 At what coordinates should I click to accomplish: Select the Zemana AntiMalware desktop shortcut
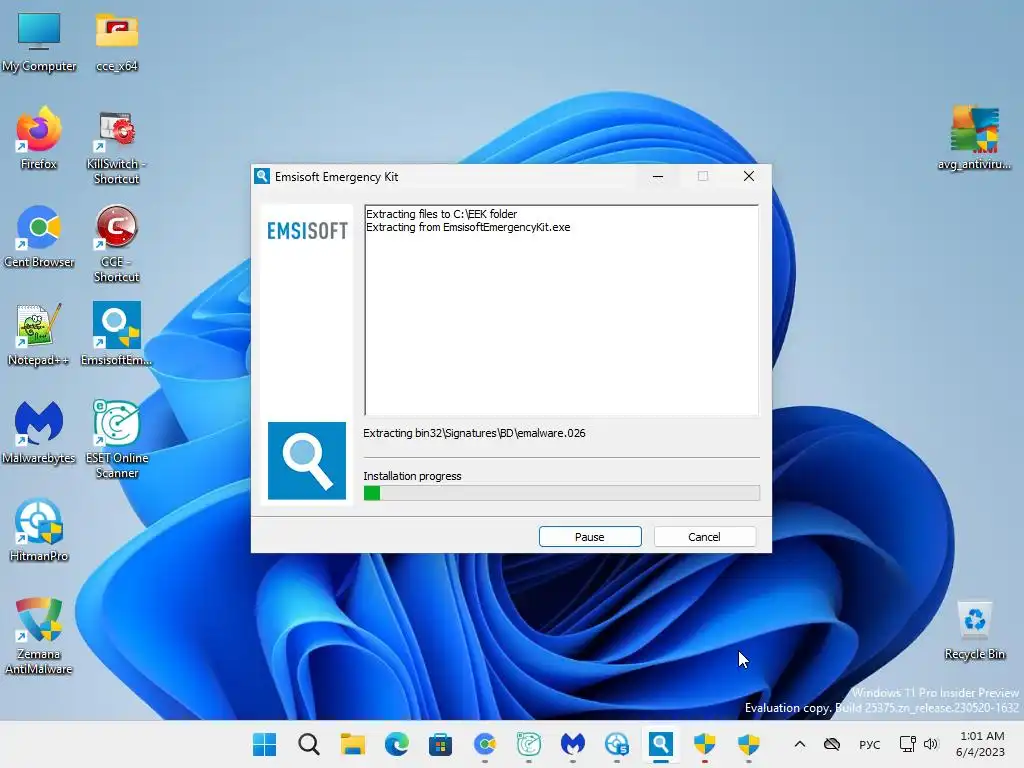39,636
